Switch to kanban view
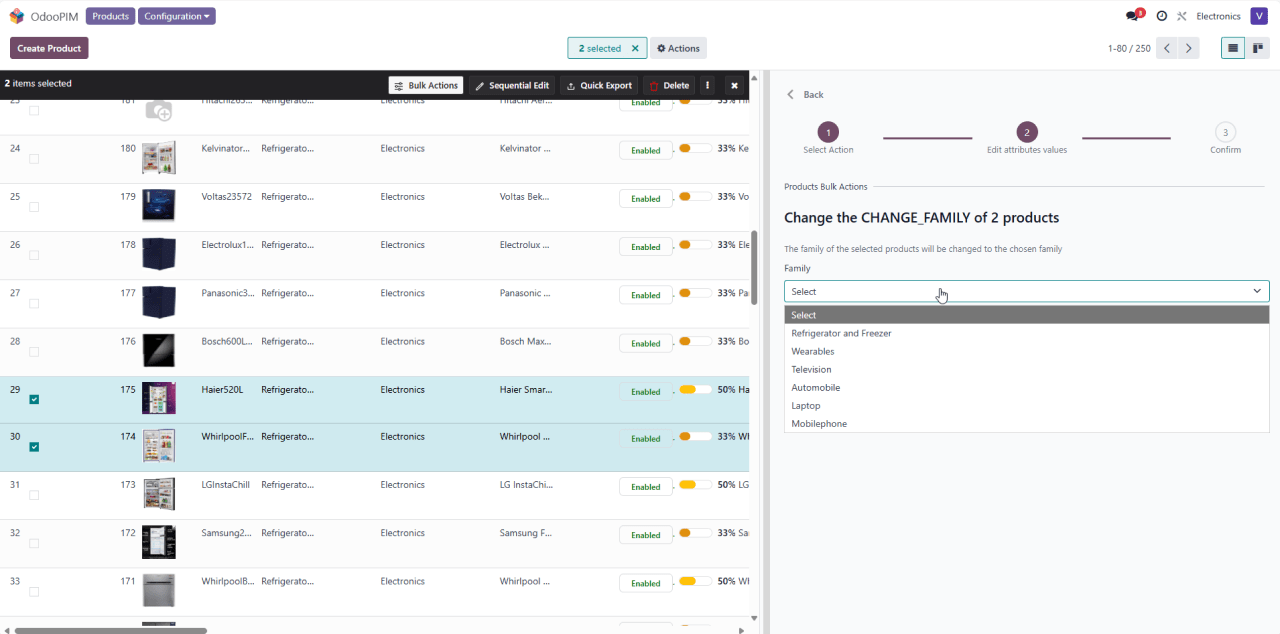This screenshot has width=1280, height=634. tap(1257, 48)
